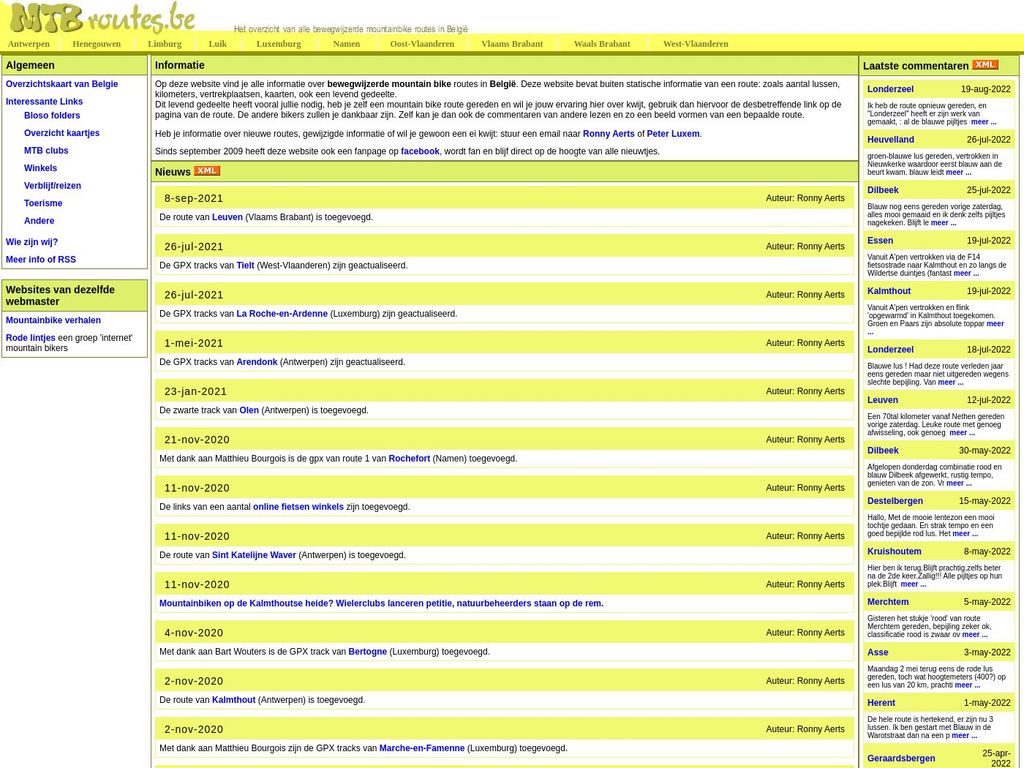The image size is (1024, 768).
Task: Open the Arendonk route link
Action: [257, 362]
